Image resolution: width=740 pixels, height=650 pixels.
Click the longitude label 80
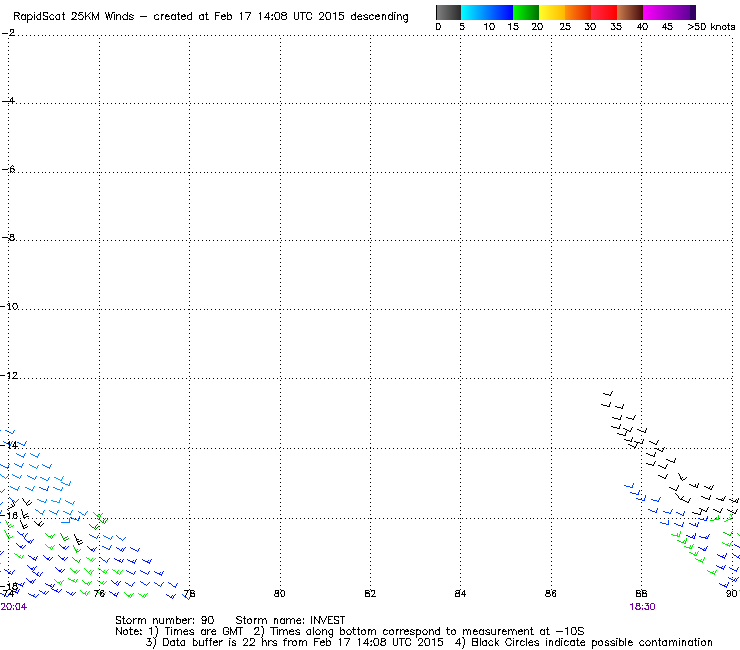pos(280,593)
